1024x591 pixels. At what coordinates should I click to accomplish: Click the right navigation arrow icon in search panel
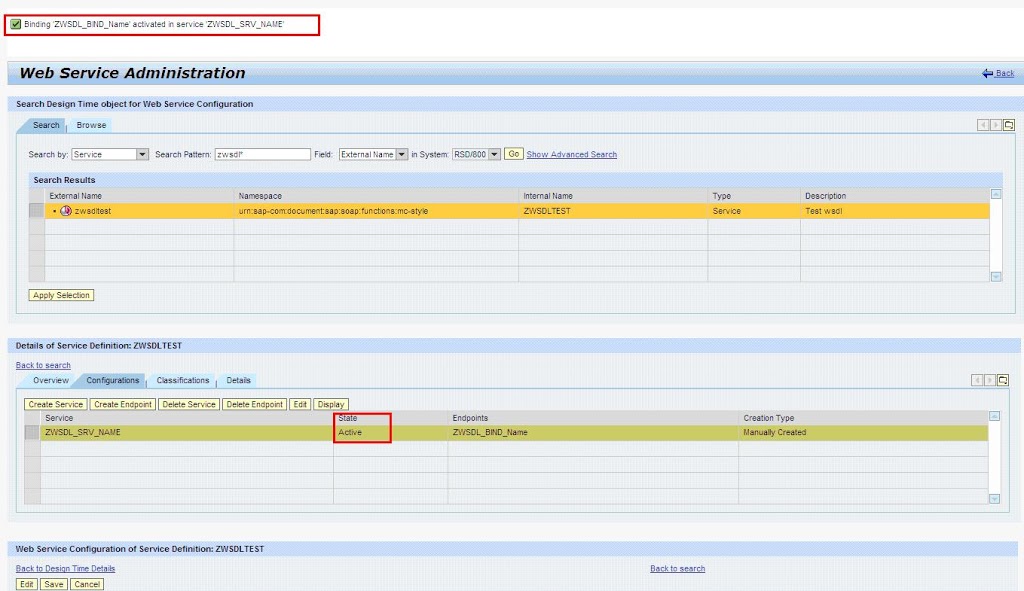[x=994, y=125]
